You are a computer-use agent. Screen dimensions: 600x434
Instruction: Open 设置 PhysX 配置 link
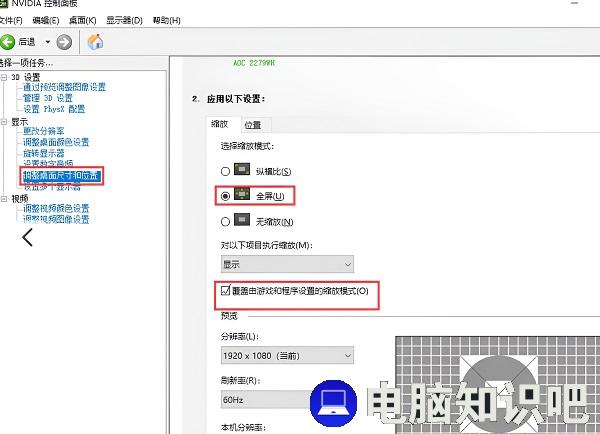(x=54, y=109)
